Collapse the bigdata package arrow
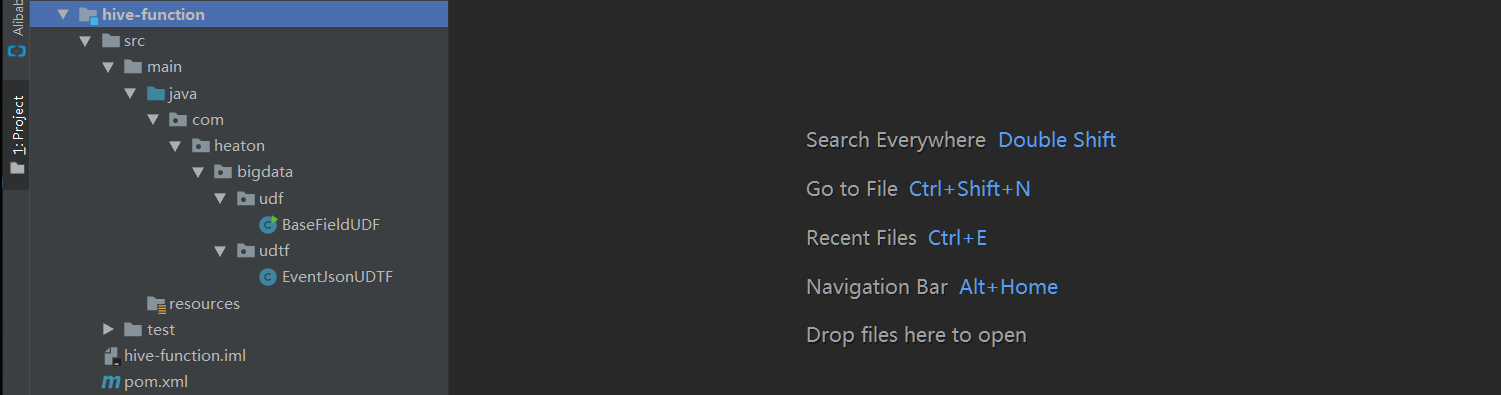 (x=199, y=172)
